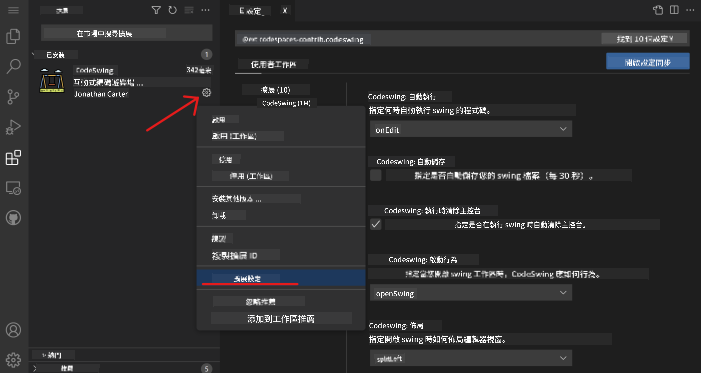
Task: Open the Search view icon
Action: pos(13,66)
